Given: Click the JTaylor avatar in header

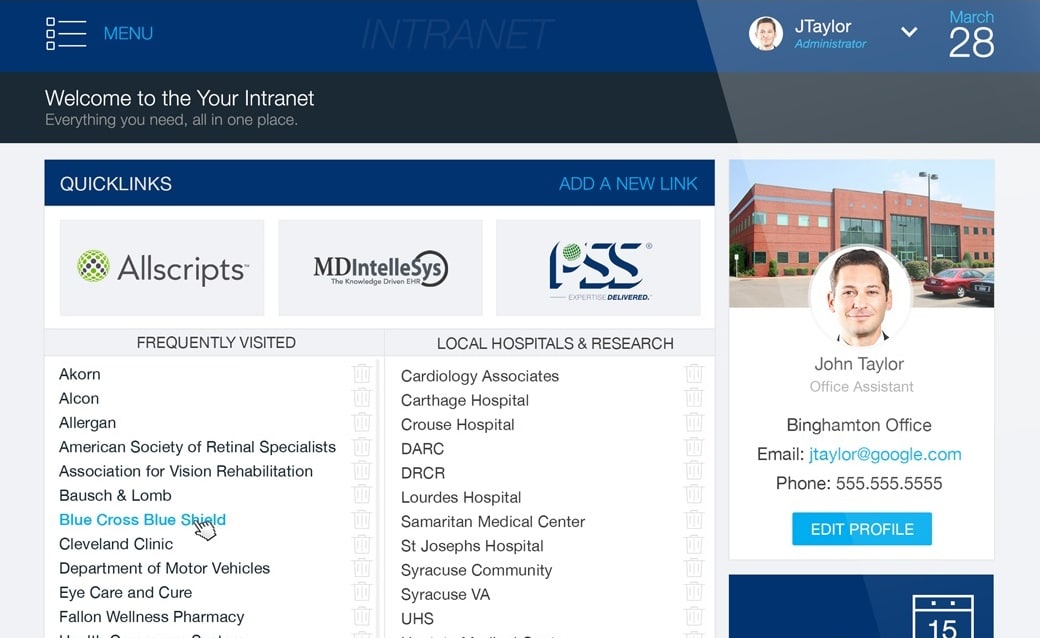Looking at the screenshot, I should [x=765, y=33].
